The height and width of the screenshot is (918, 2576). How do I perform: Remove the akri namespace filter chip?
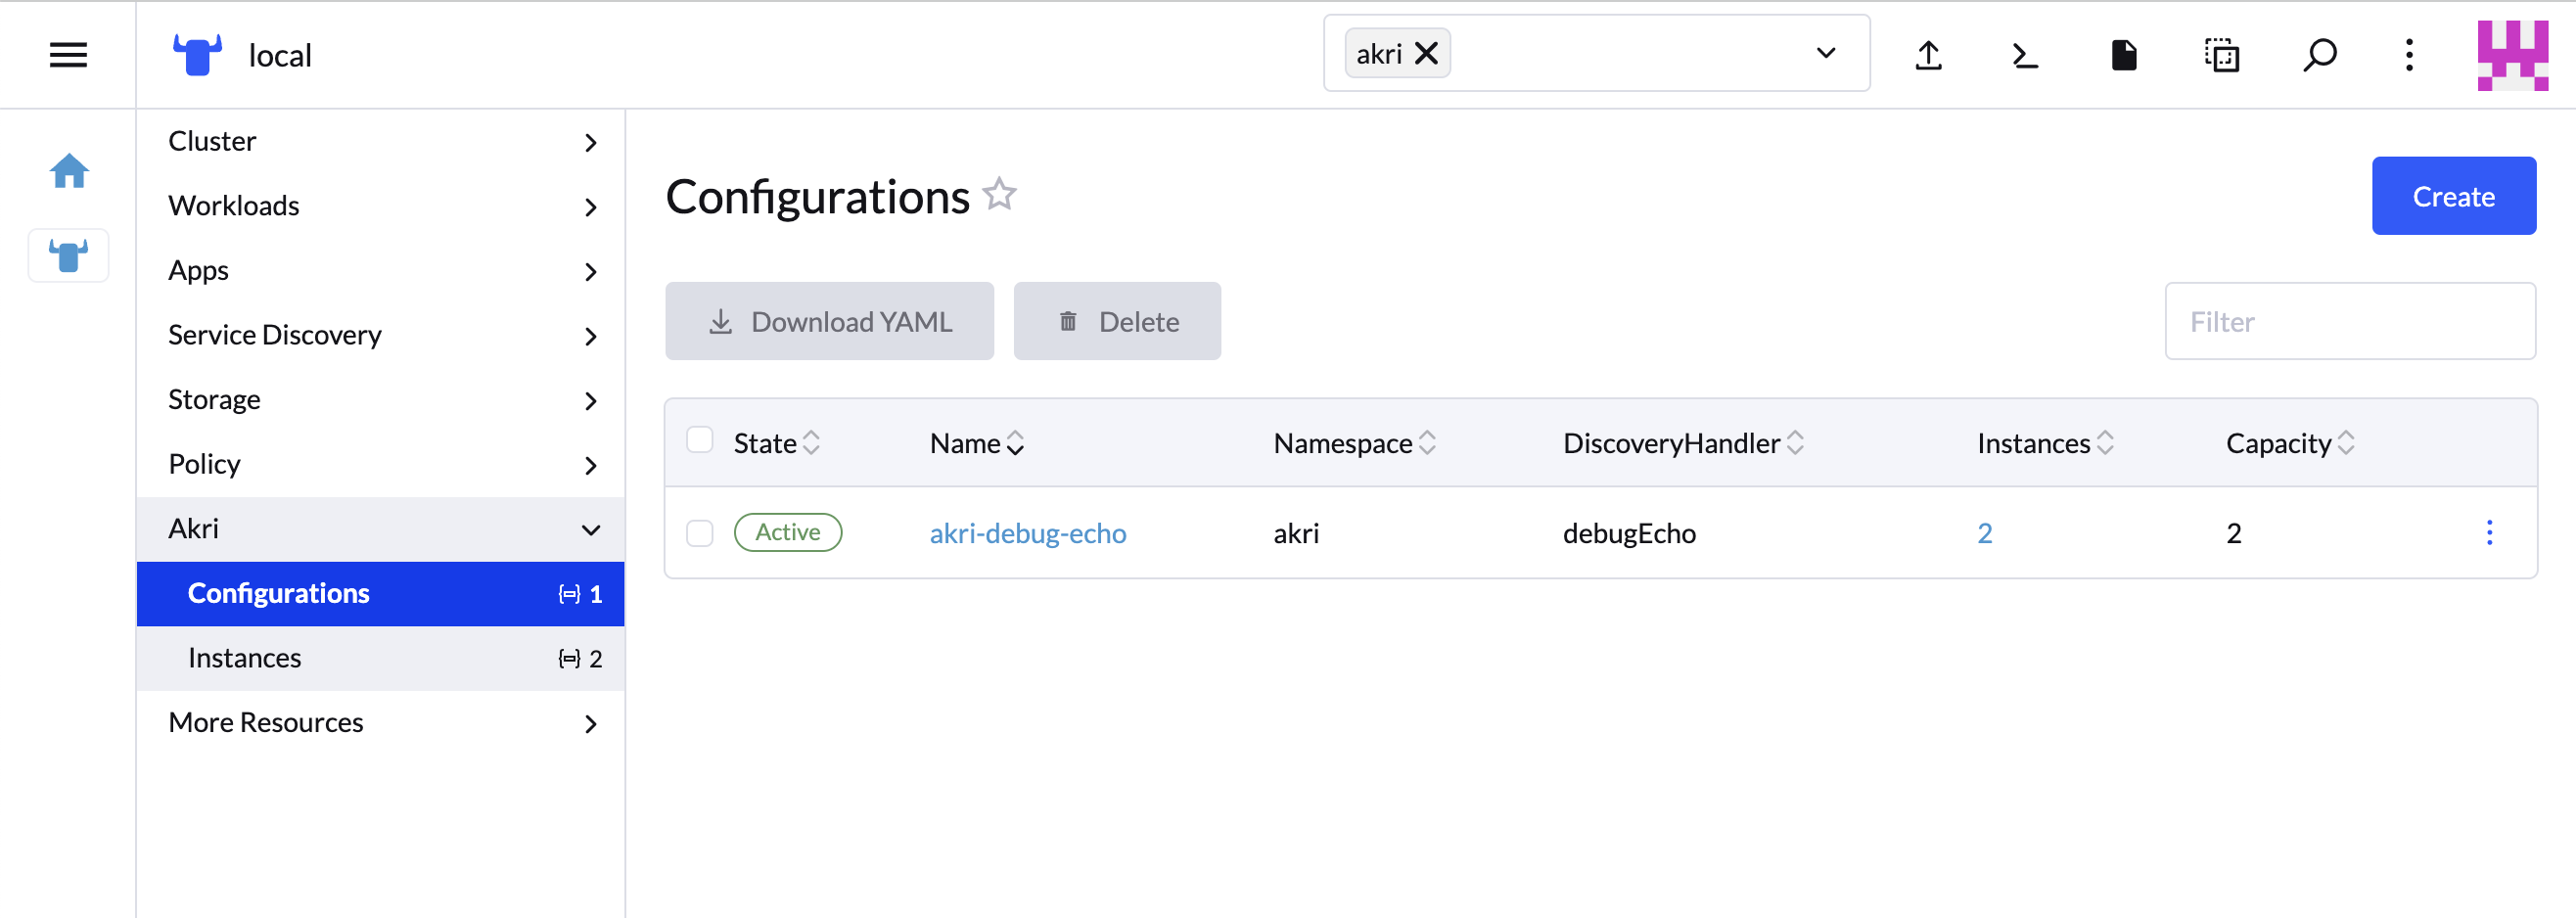pyautogui.click(x=1427, y=53)
